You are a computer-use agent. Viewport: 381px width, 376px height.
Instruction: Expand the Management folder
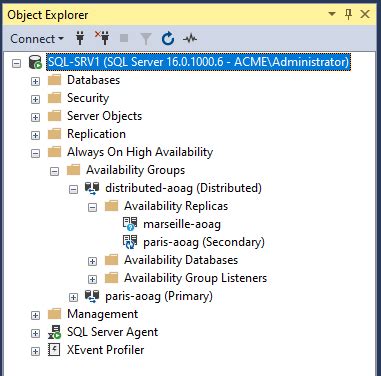point(35,315)
